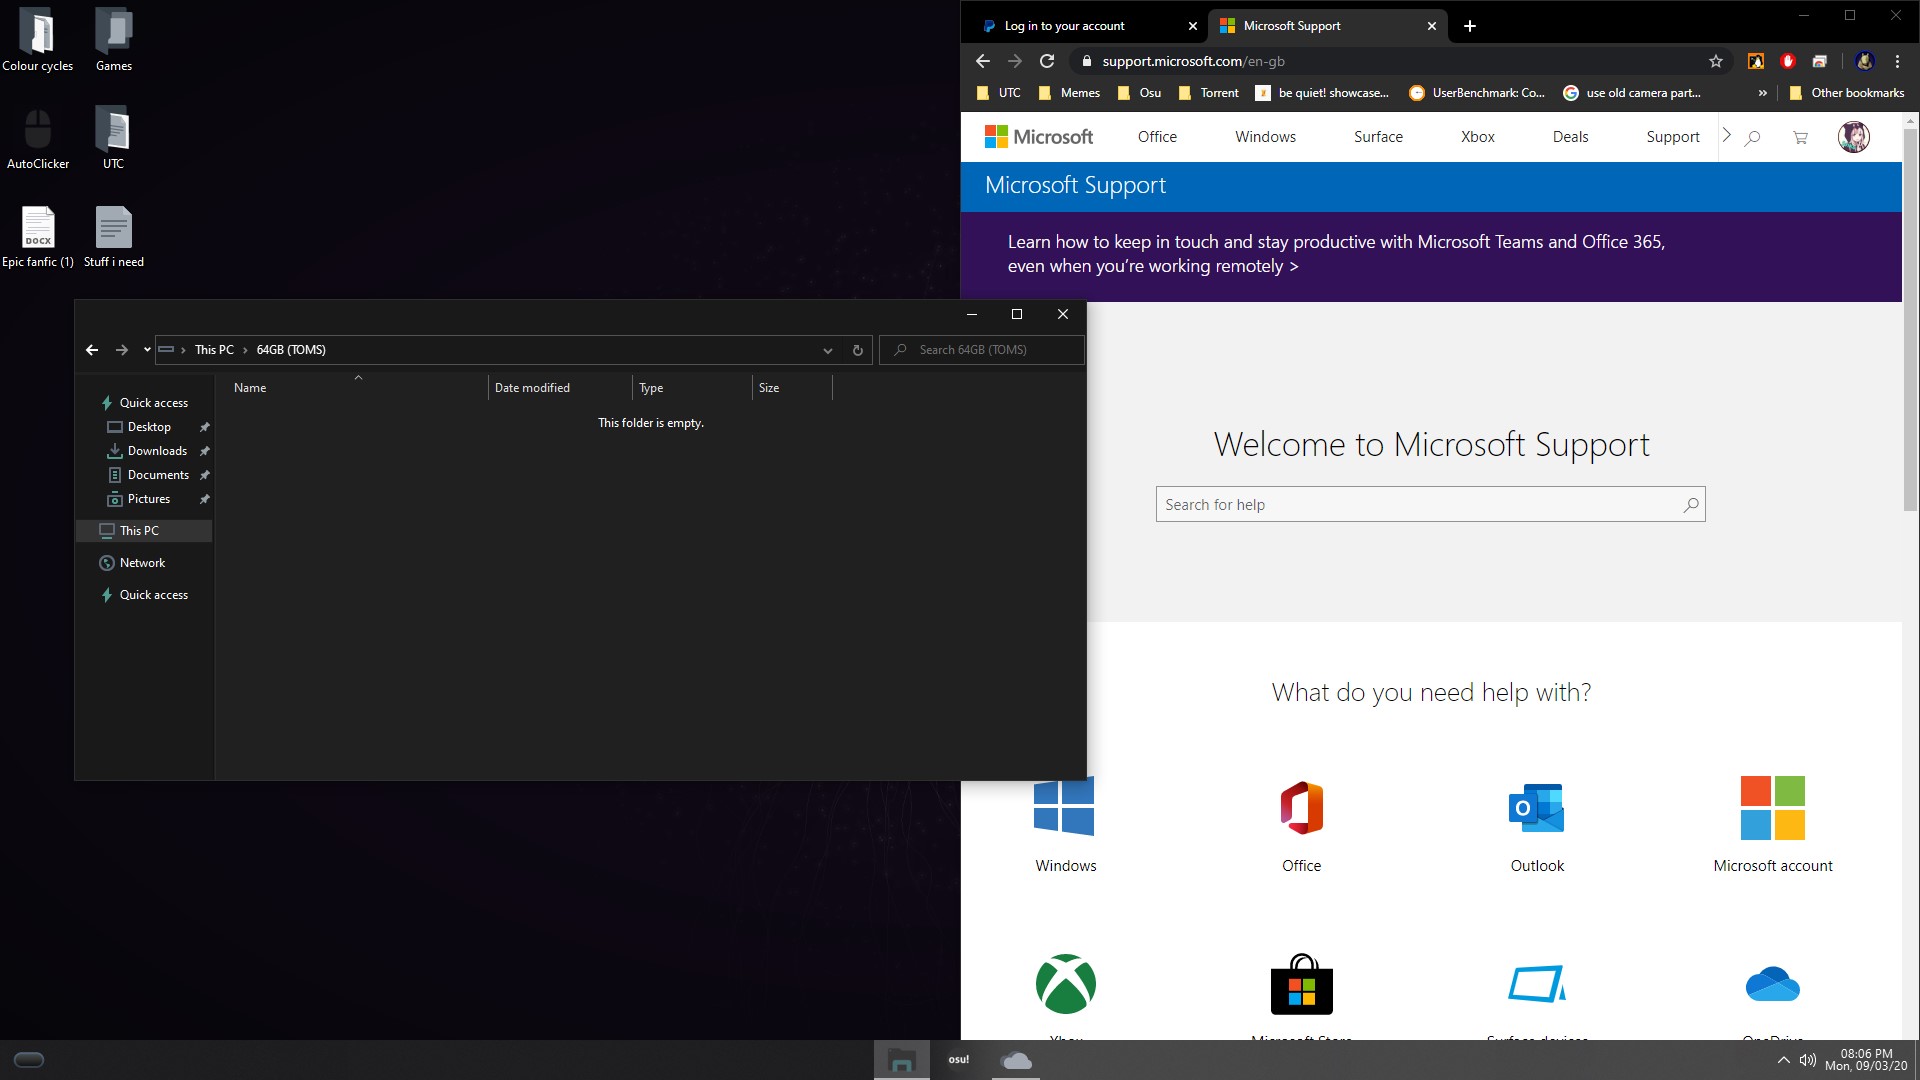Image resolution: width=1920 pixels, height=1080 pixels.
Task: Click the Search 64GB (TOMS) field
Action: click(x=982, y=350)
